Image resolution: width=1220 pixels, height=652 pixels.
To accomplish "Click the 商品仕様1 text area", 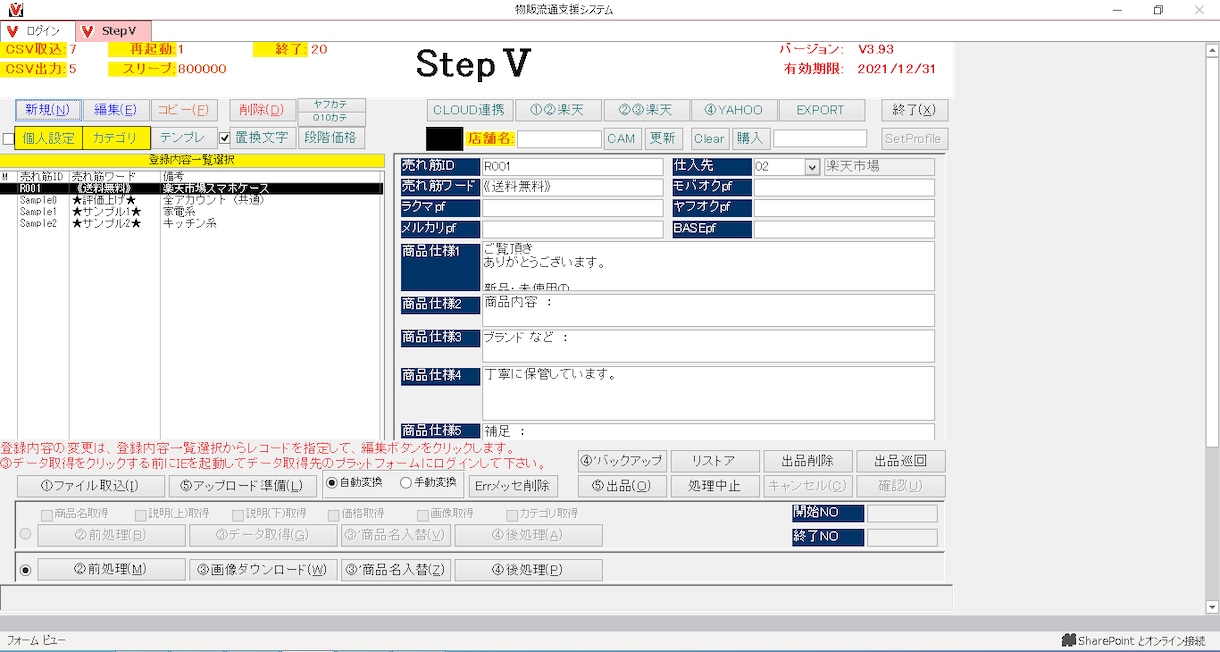I will pyautogui.click(x=708, y=266).
